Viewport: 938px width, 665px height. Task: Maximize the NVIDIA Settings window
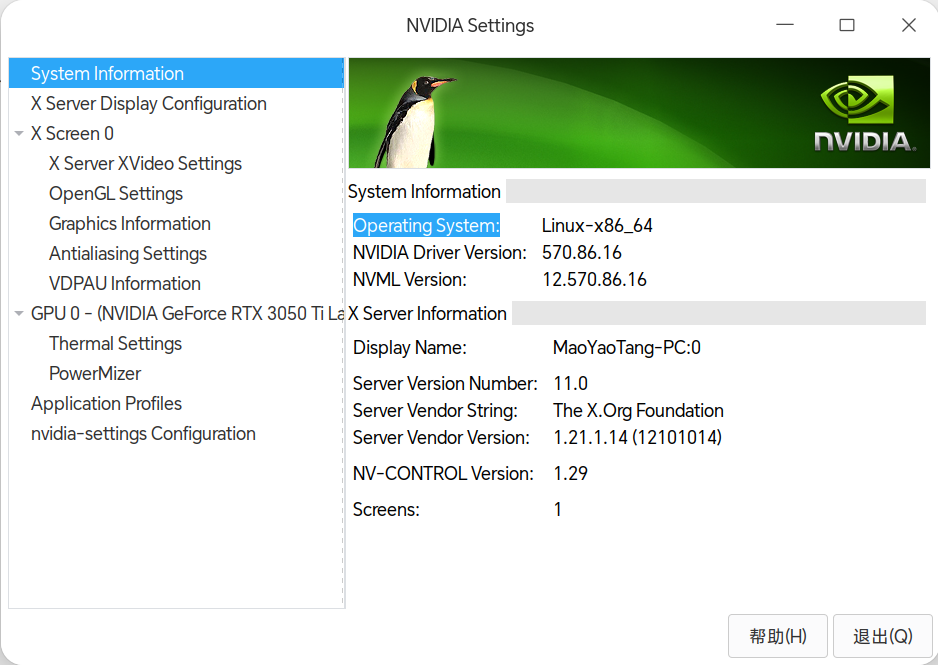[x=846, y=25]
